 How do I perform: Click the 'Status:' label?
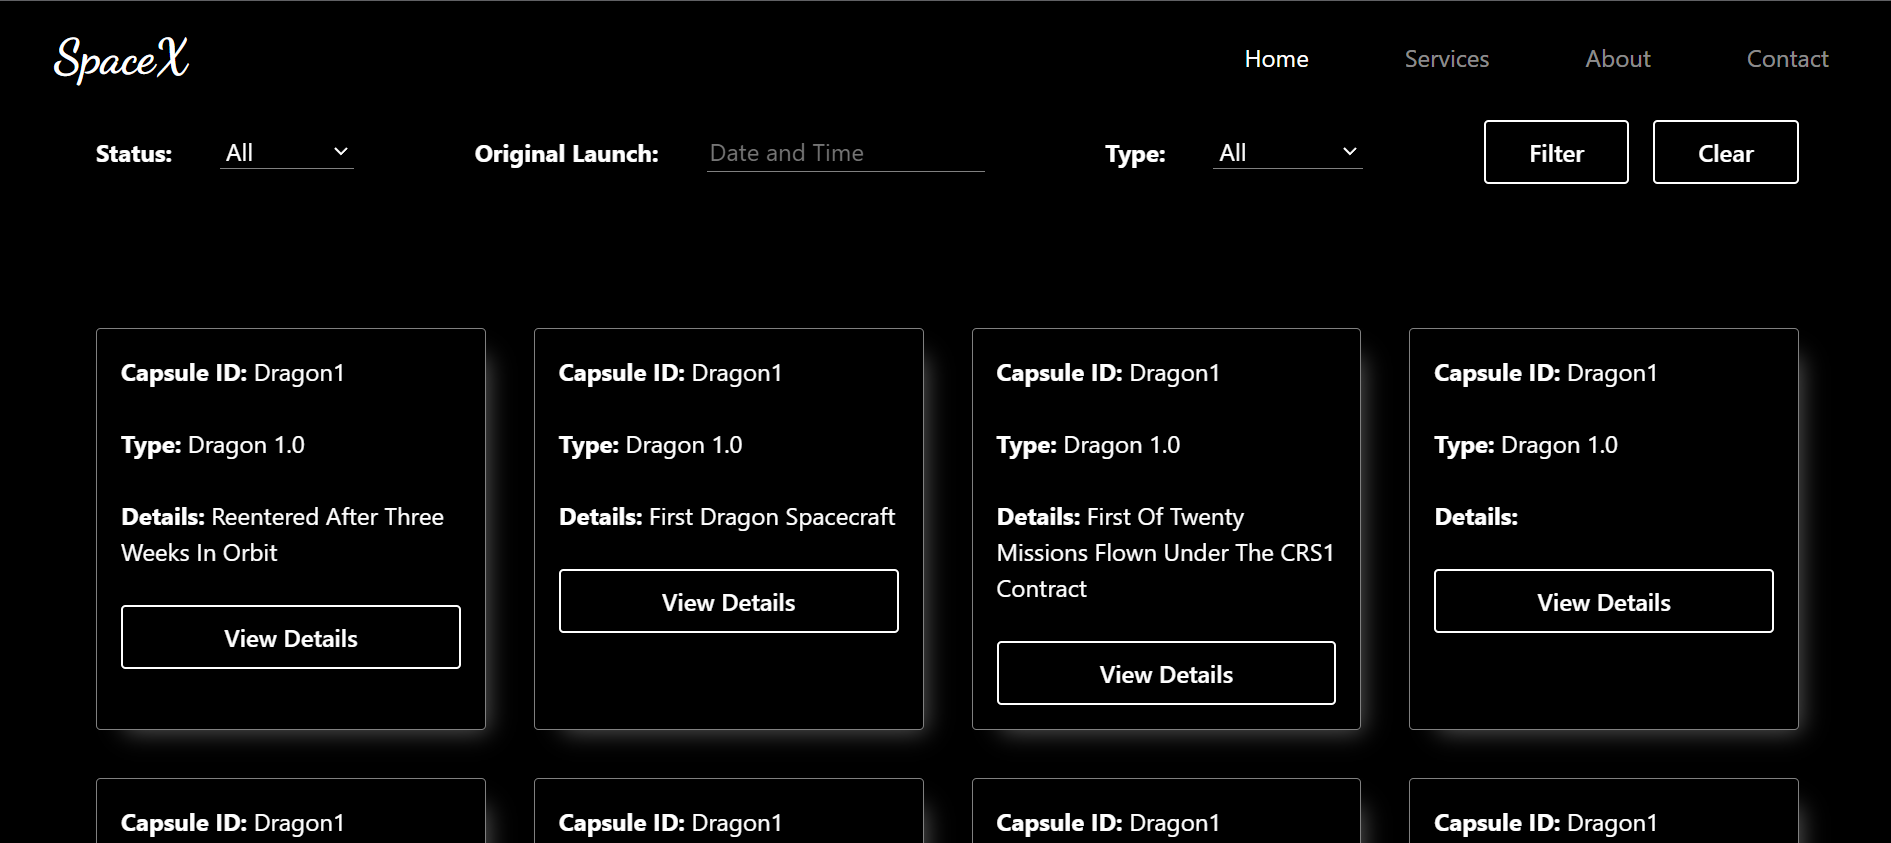(x=134, y=154)
